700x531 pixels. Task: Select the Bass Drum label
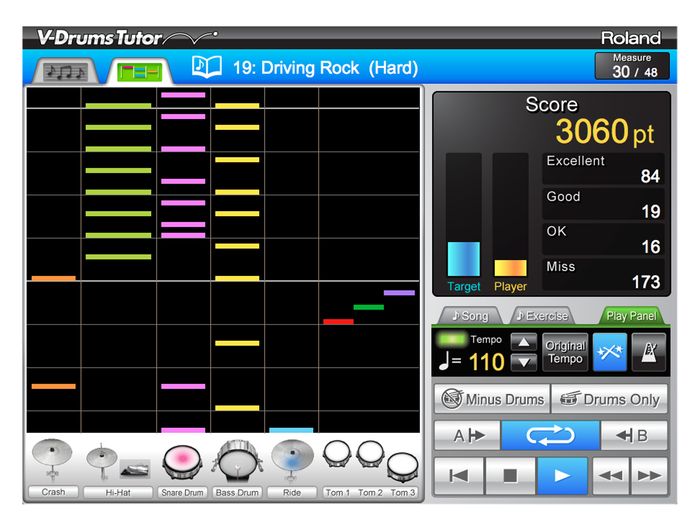237,492
